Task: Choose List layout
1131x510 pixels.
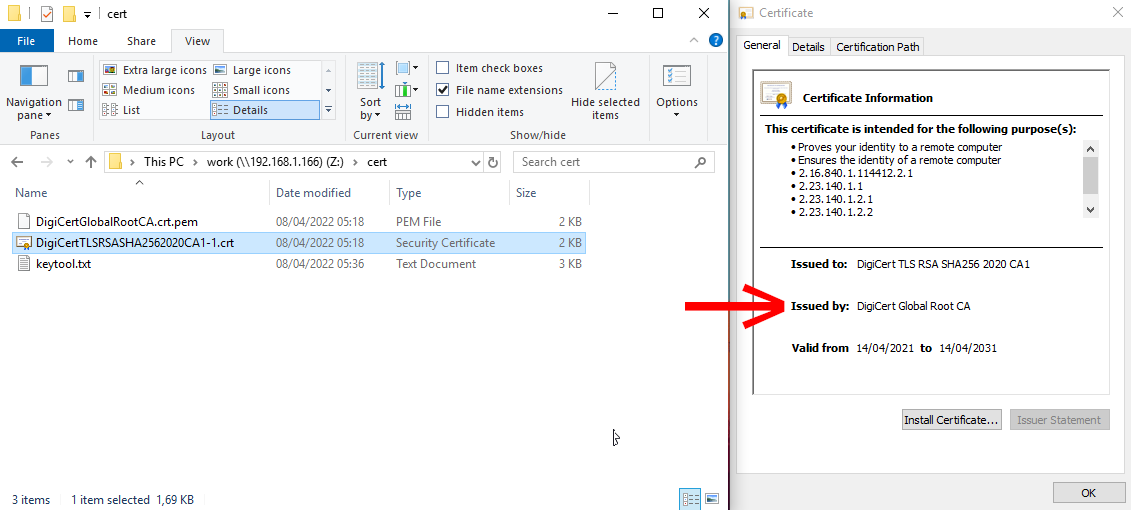Action: click(x=121, y=110)
